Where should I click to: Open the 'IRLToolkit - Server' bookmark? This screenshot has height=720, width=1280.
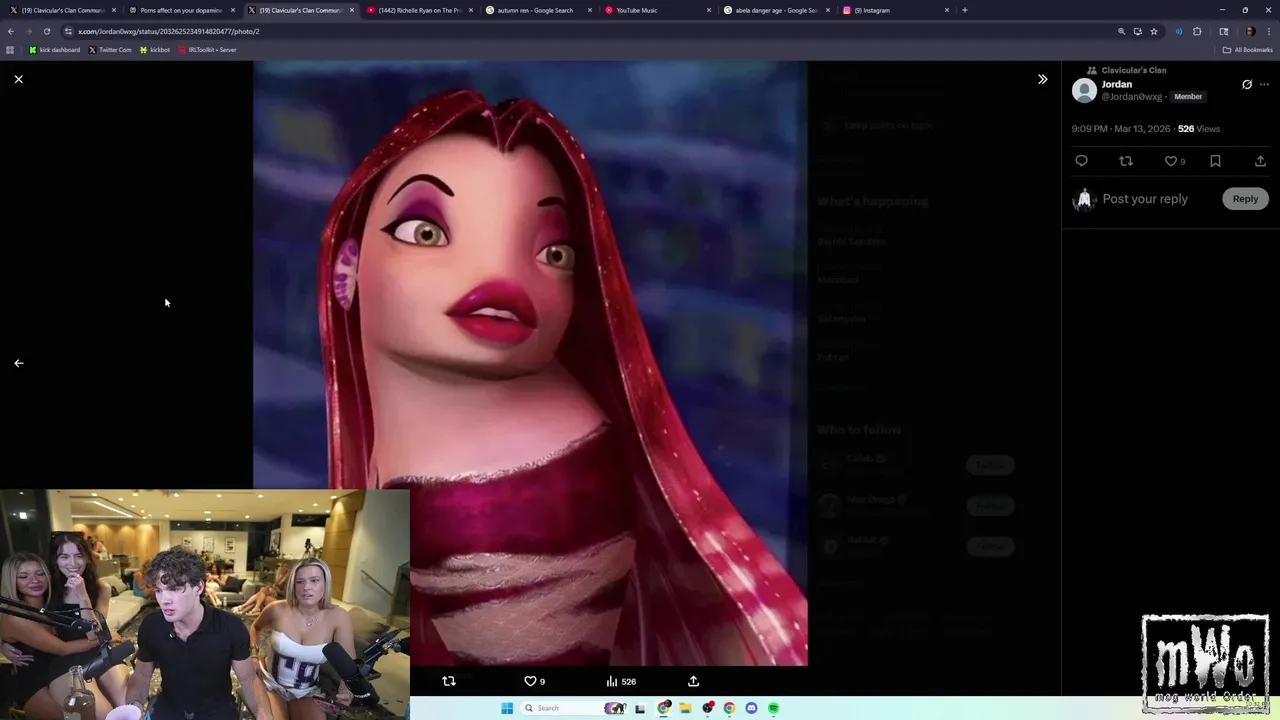[207, 50]
